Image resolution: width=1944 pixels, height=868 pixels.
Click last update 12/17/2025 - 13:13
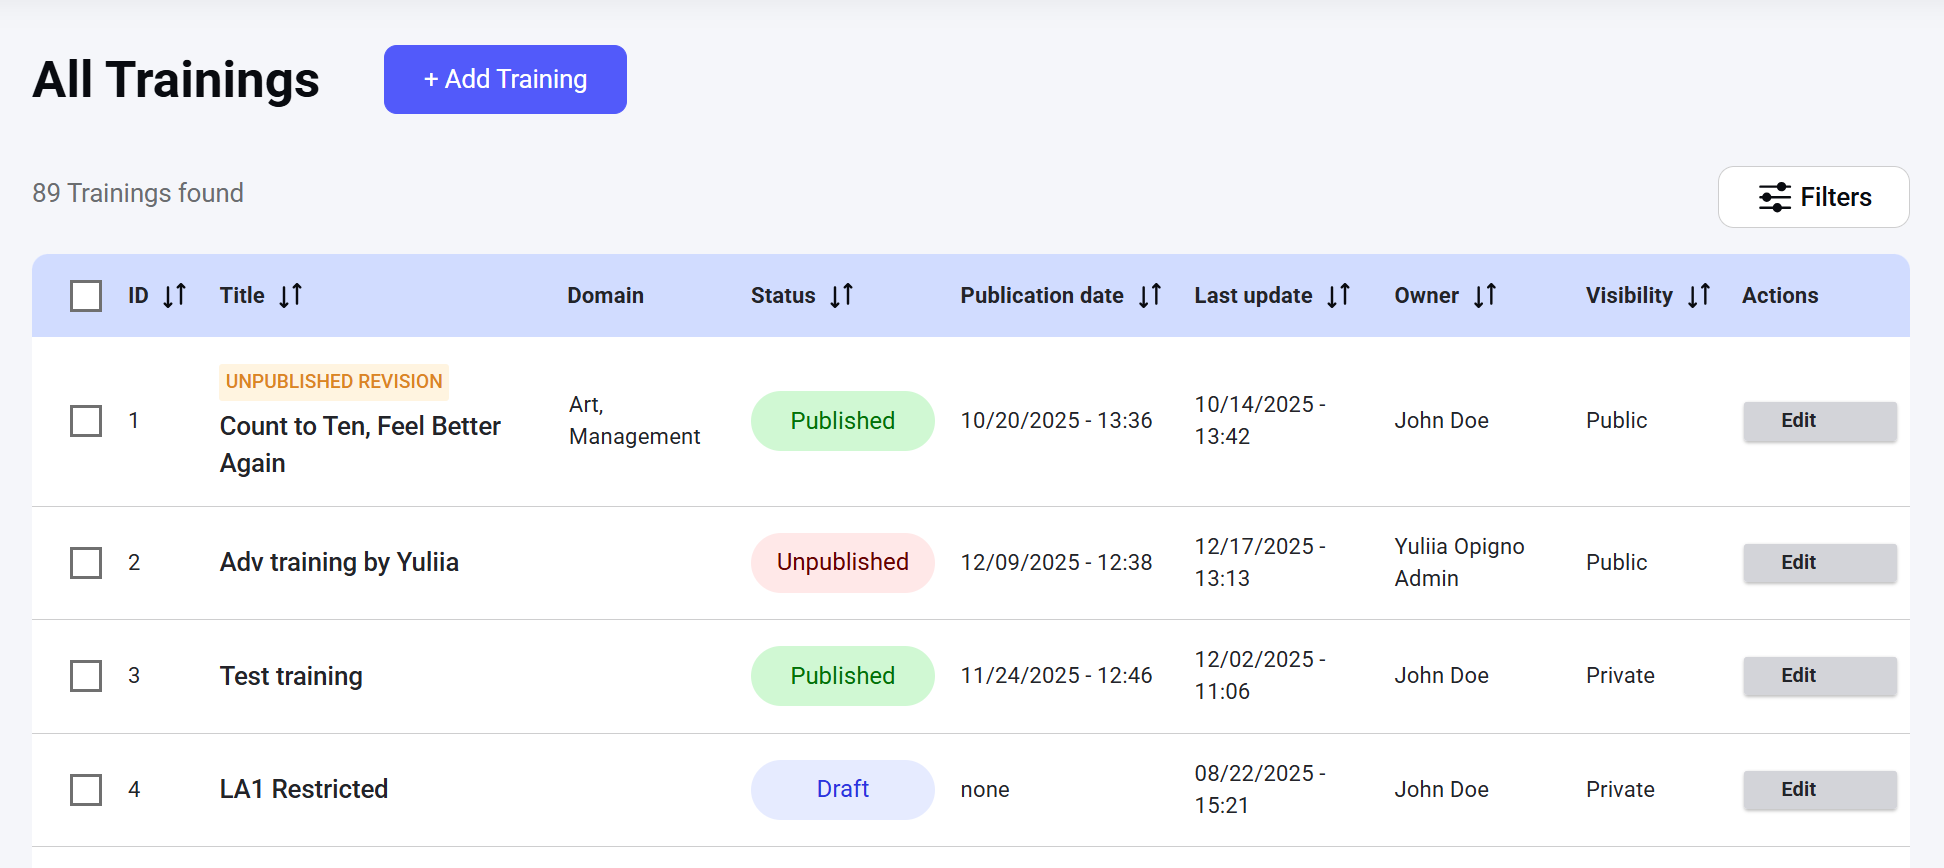click(1260, 563)
